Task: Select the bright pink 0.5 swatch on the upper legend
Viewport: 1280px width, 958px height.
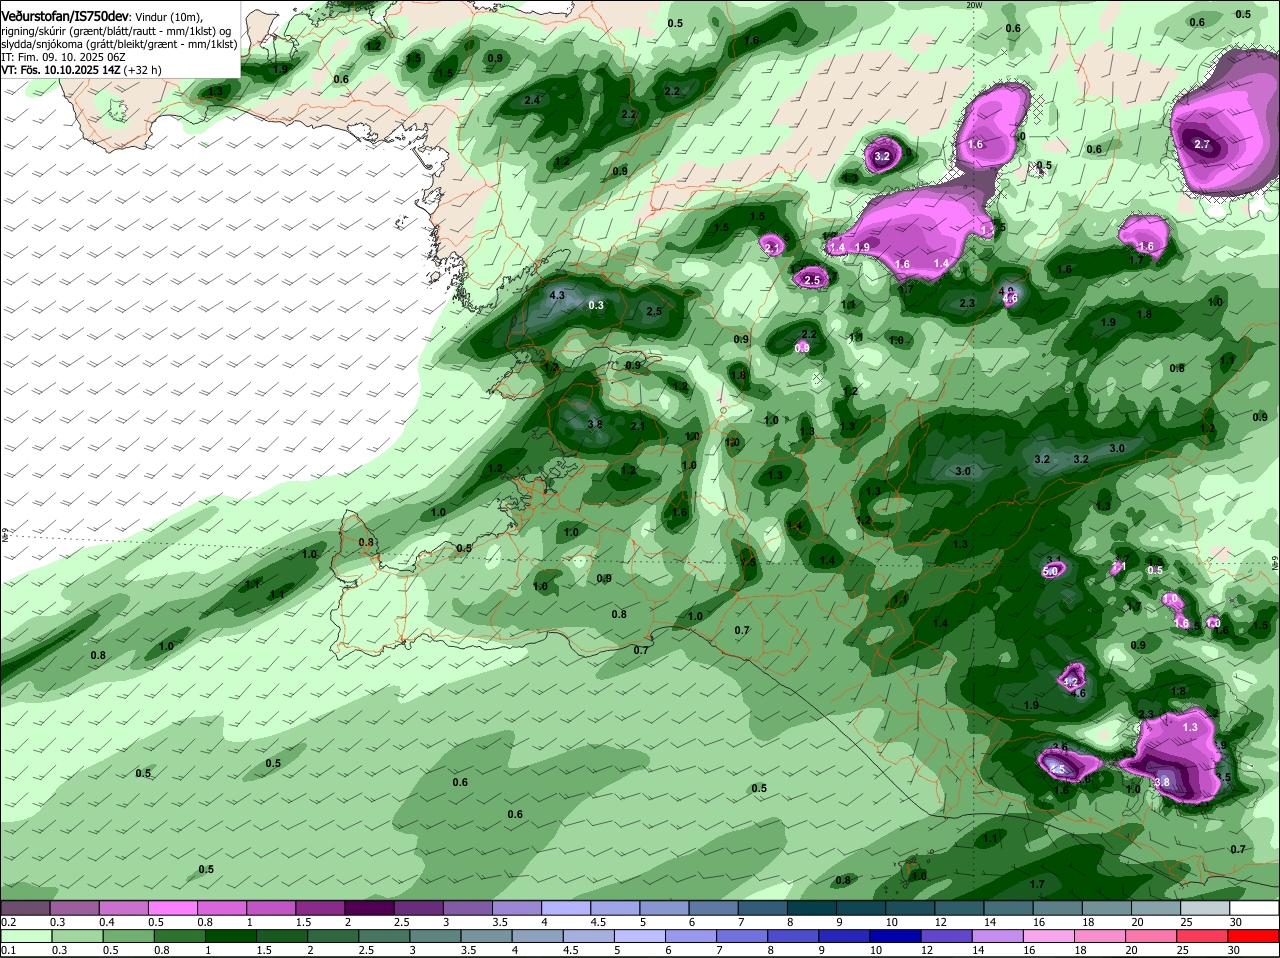Action: coord(173,907)
